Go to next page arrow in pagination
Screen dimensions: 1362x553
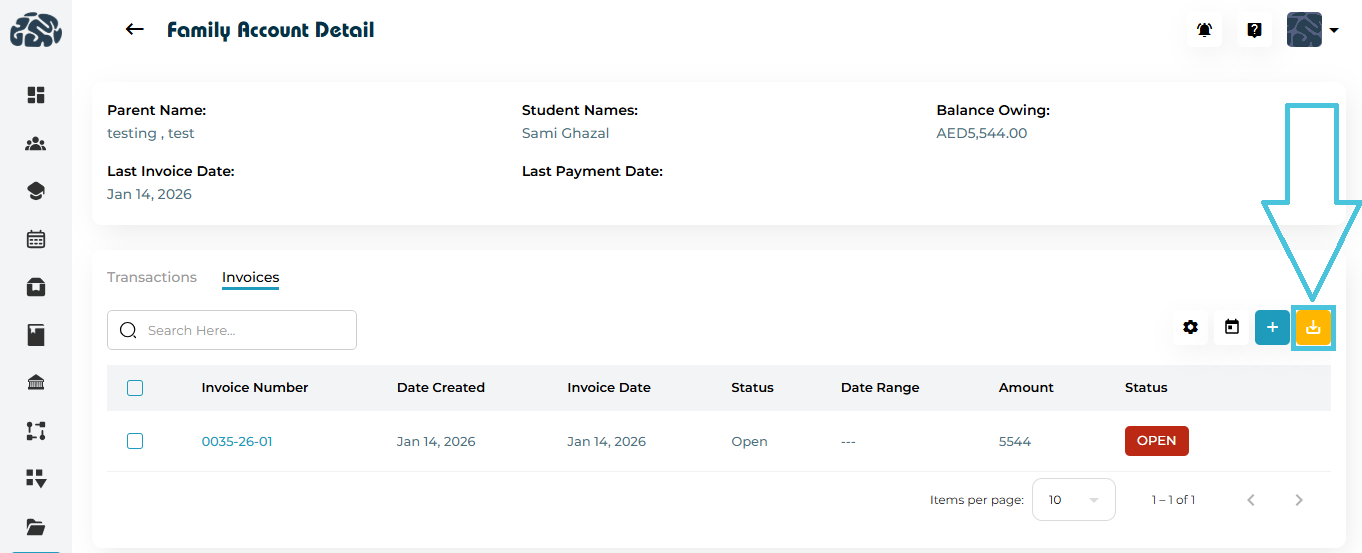click(1299, 500)
